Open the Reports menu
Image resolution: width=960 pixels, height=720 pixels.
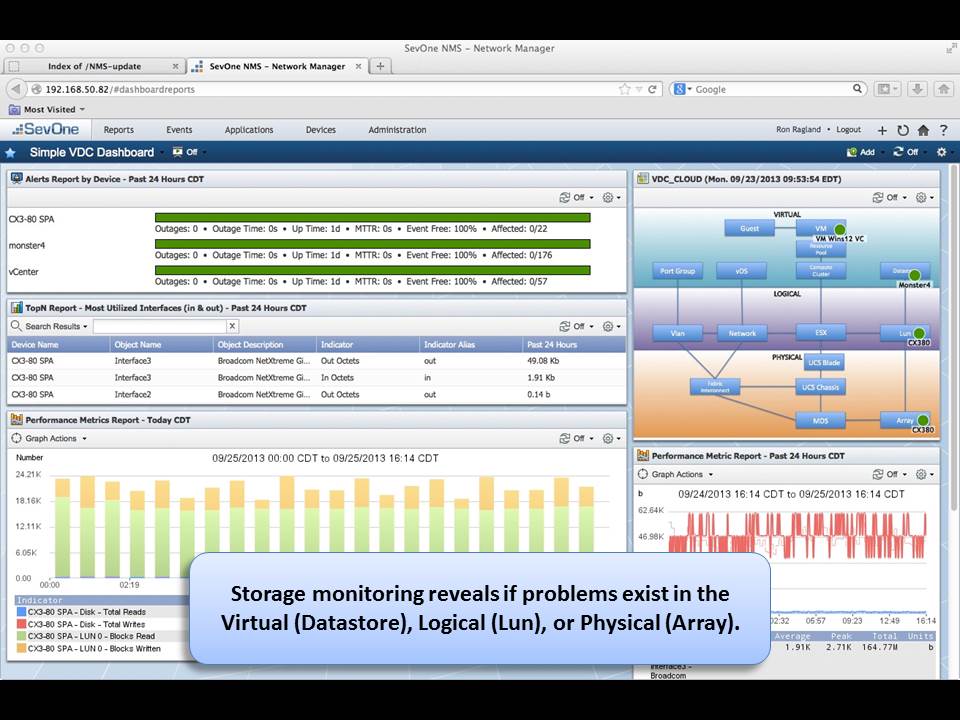tap(119, 130)
